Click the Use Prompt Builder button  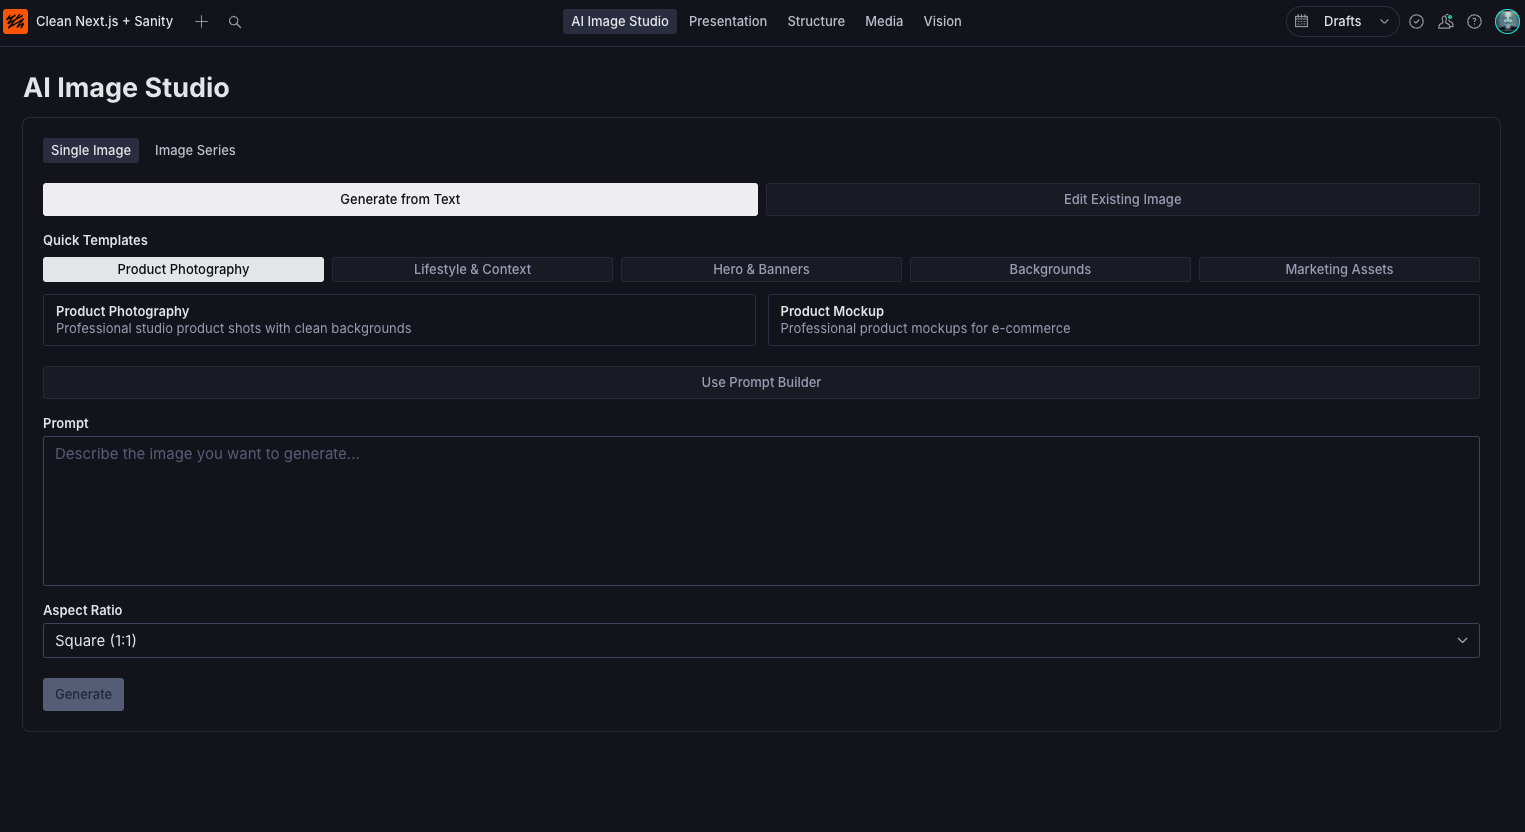761,382
